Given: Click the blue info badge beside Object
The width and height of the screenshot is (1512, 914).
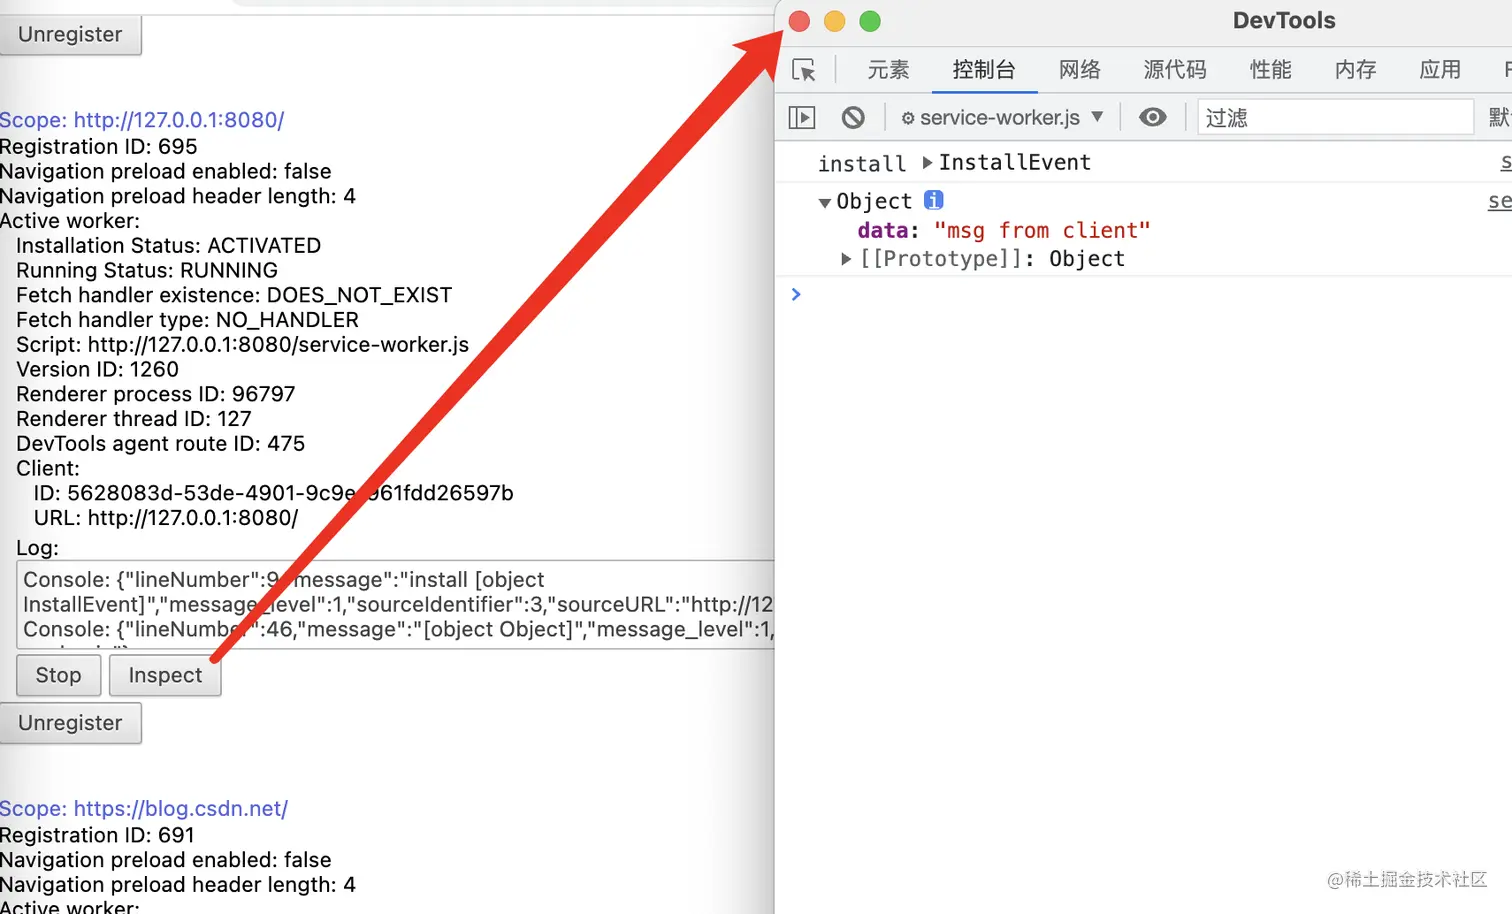Looking at the screenshot, I should (934, 200).
